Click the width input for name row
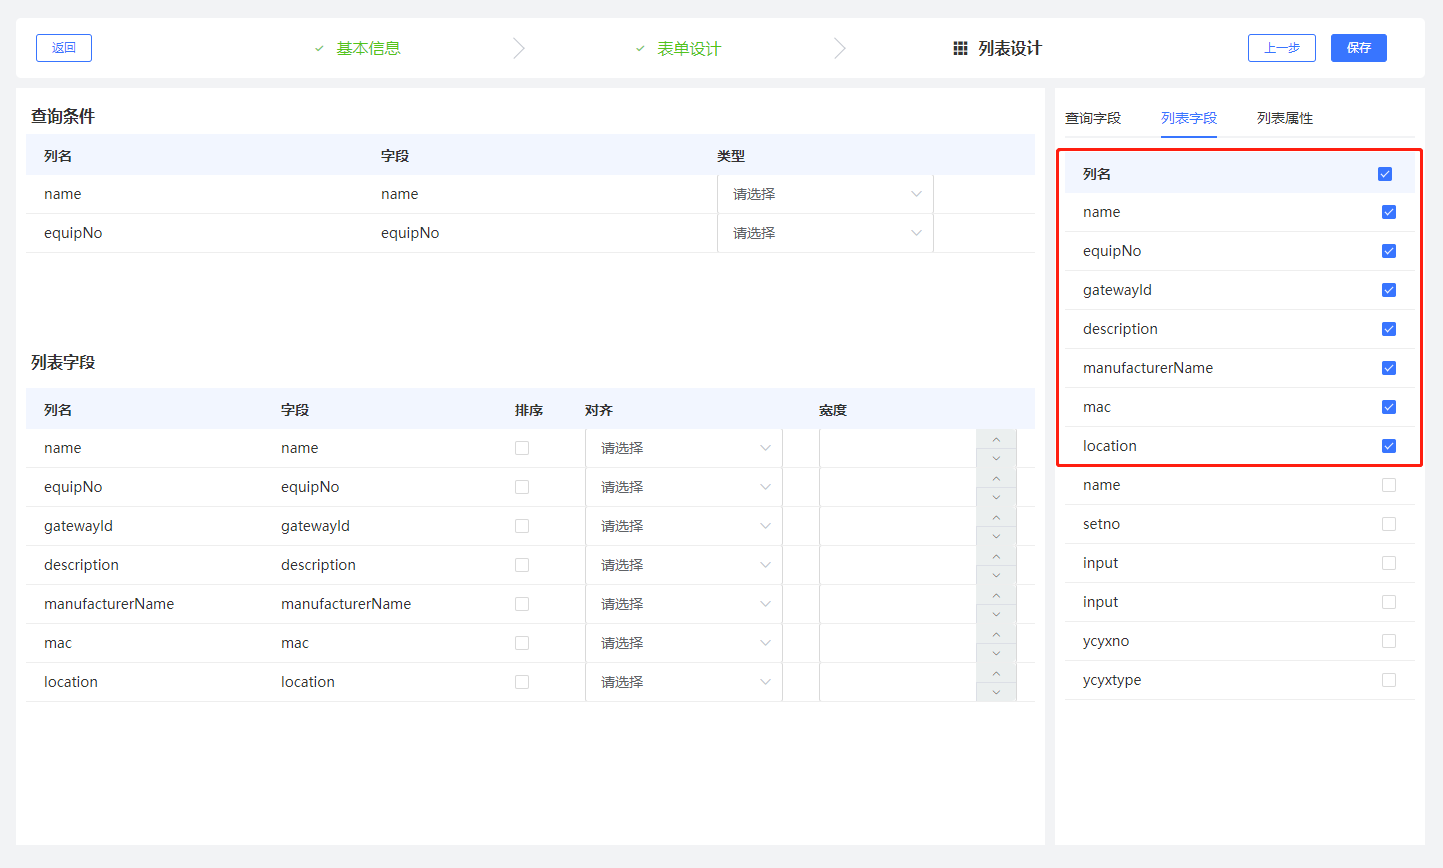1443x868 pixels. [x=897, y=448]
